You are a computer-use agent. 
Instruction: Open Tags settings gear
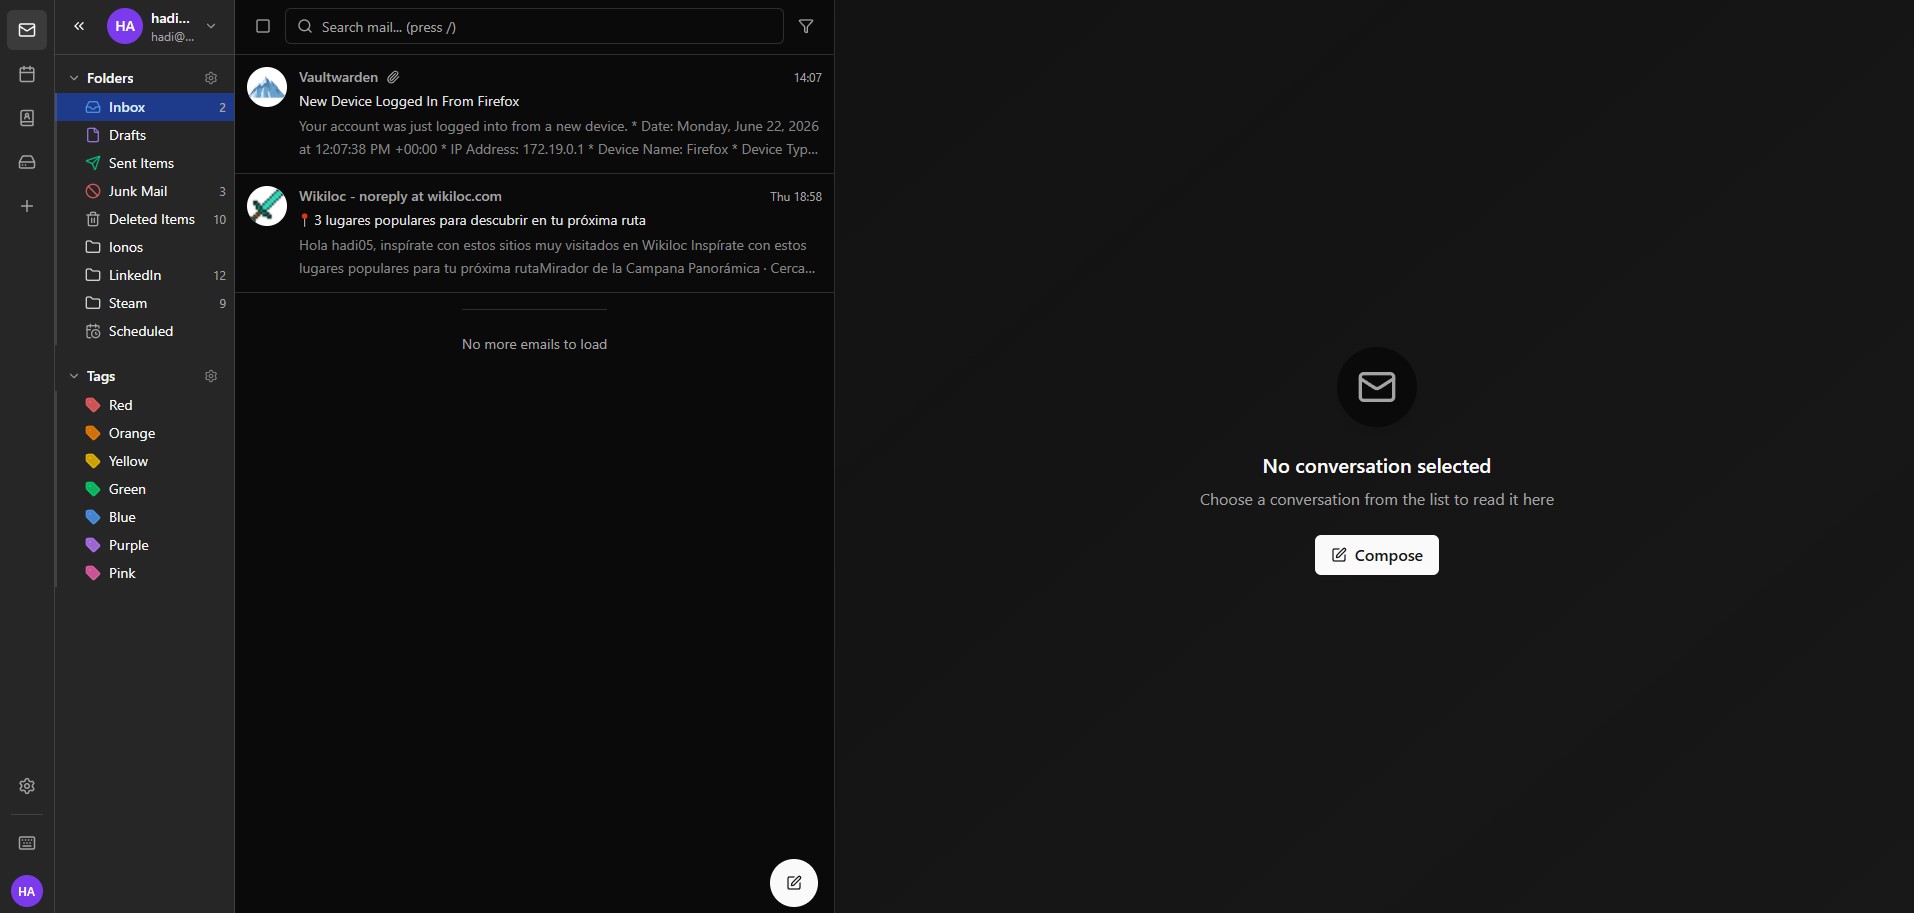click(x=211, y=376)
